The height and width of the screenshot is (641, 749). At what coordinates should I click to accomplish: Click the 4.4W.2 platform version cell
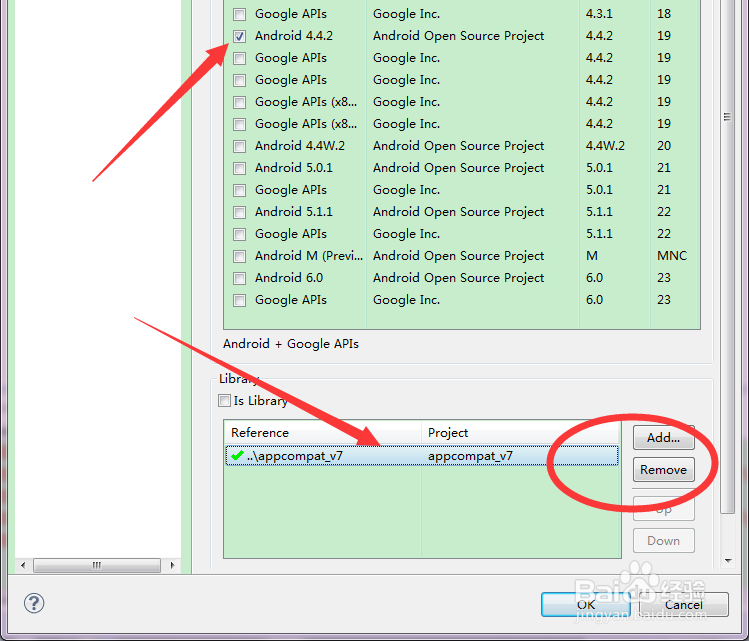[x=605, y=146]
